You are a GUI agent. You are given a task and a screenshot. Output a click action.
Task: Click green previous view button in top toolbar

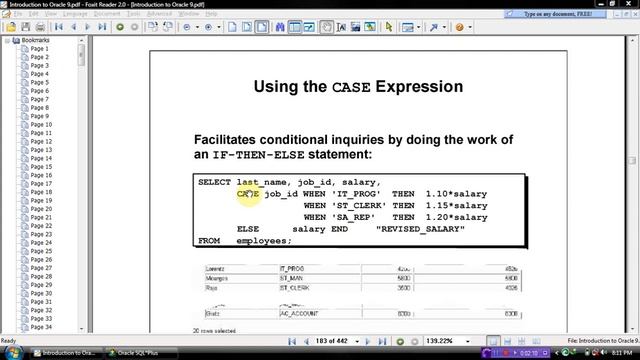[120, 27]
